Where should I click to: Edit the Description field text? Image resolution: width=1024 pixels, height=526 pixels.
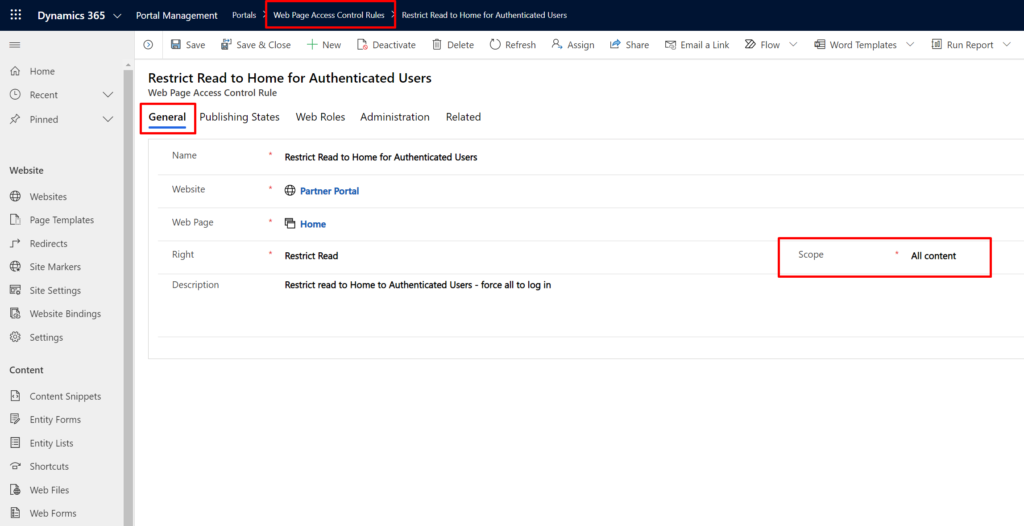click(418, 285)
